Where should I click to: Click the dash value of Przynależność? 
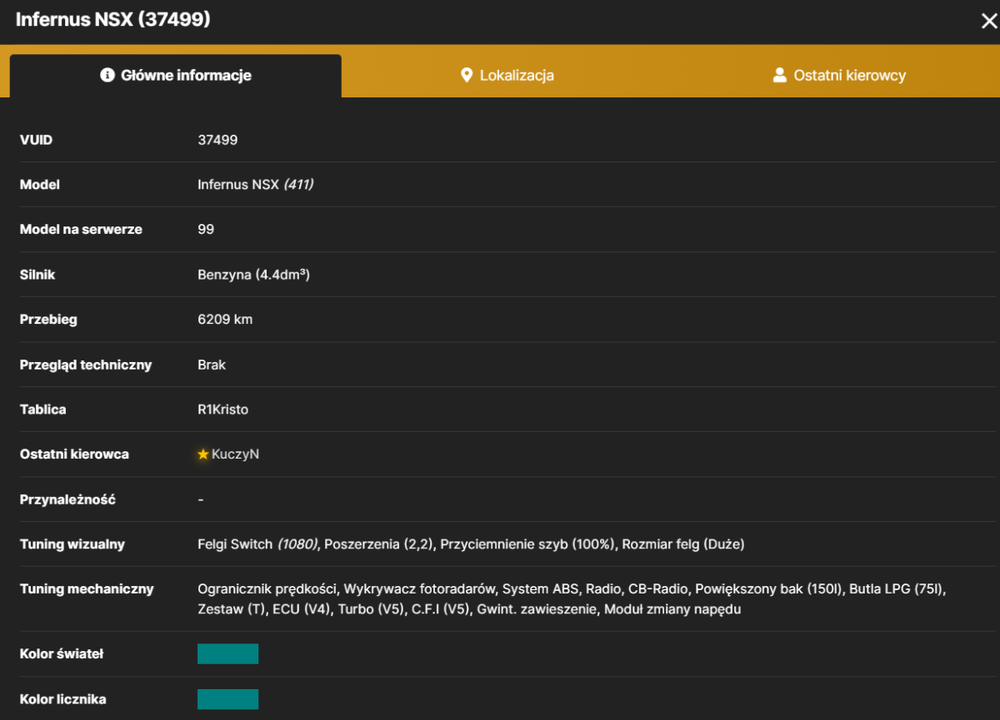coord(201,499)
